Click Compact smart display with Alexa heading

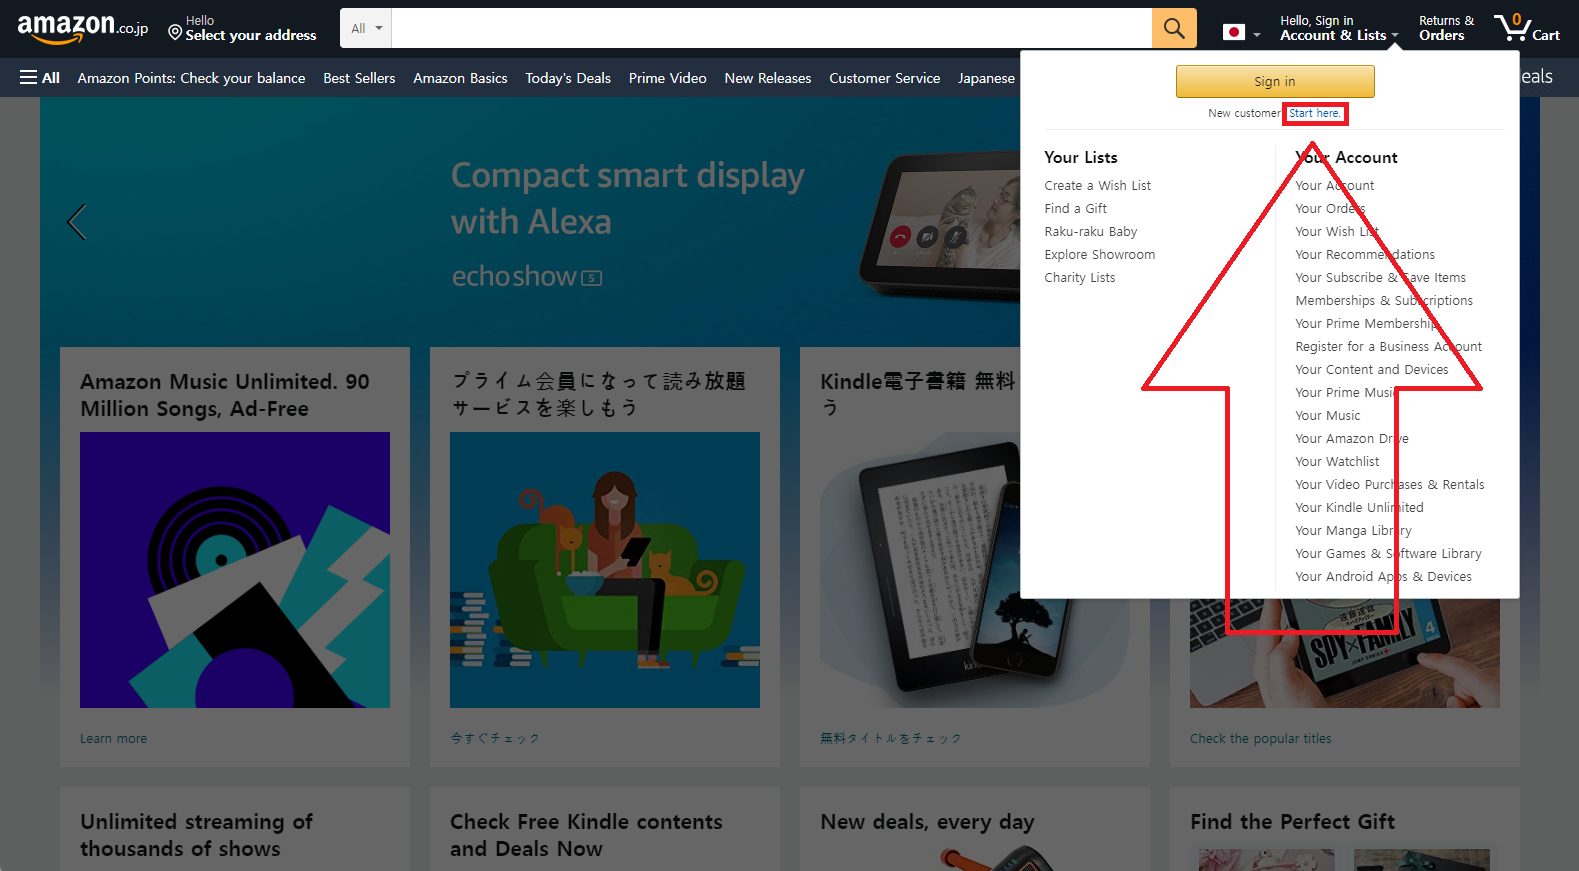tap(627, 198)
